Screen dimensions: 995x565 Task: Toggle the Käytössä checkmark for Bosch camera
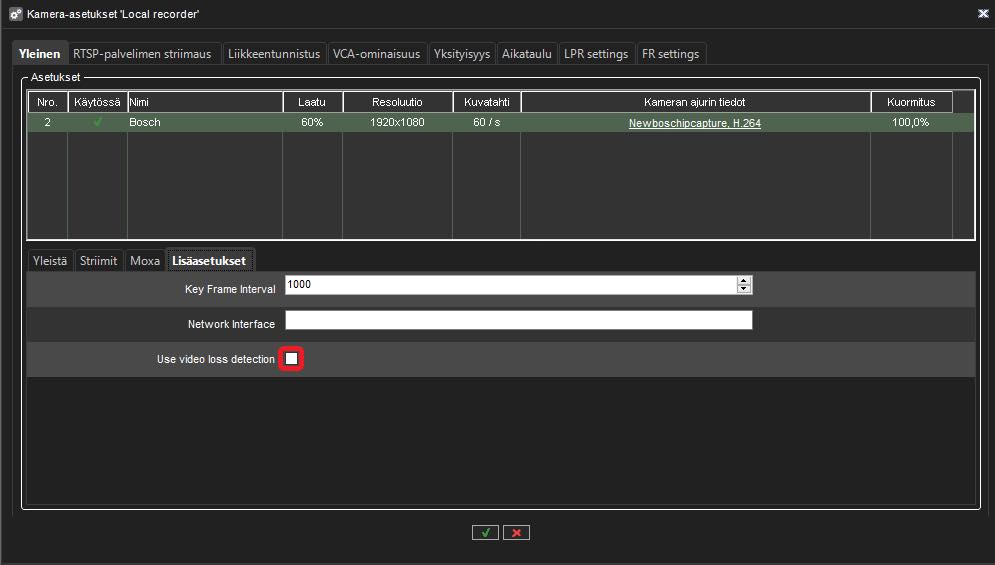coord(97,123)
